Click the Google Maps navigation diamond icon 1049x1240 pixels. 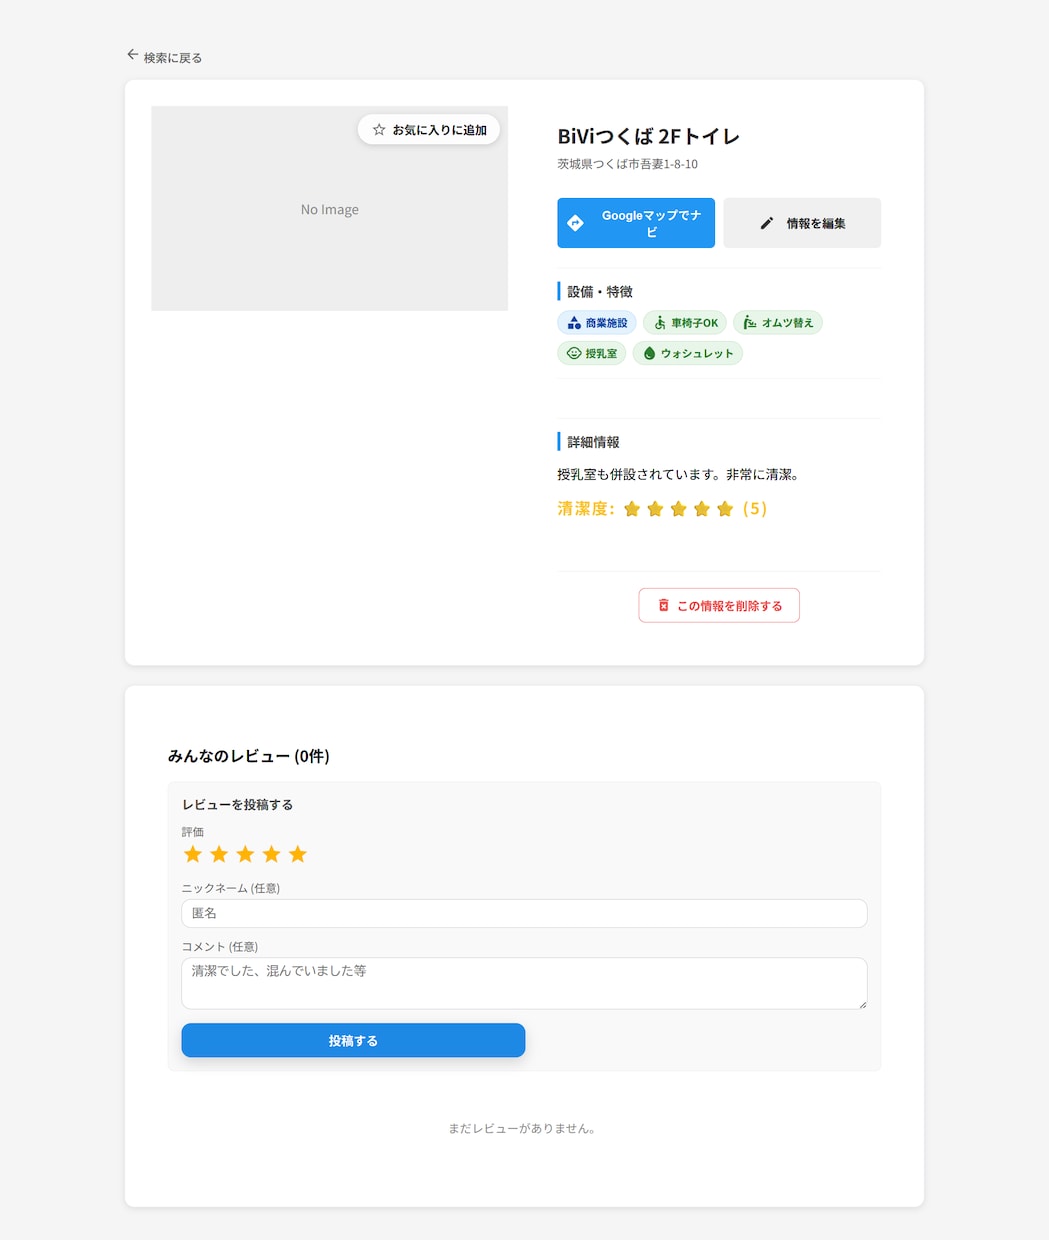(x=575, y=223)
